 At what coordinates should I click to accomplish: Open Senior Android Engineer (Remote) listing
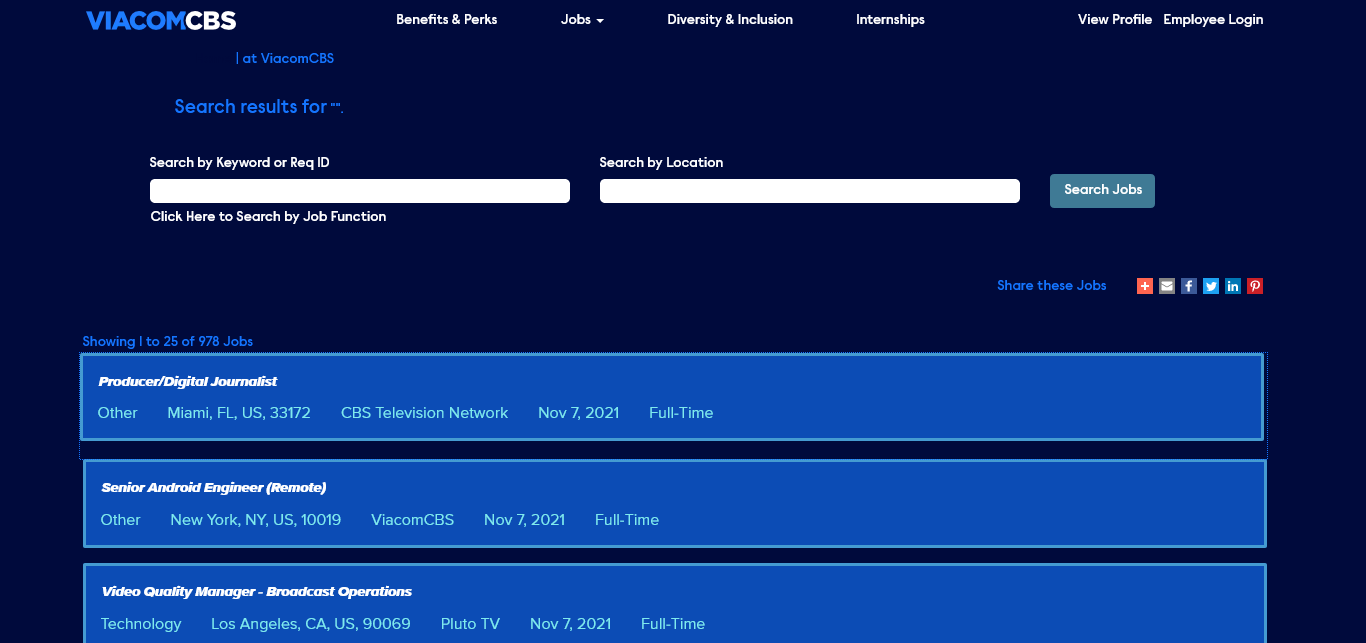click(x=214, y=488)
